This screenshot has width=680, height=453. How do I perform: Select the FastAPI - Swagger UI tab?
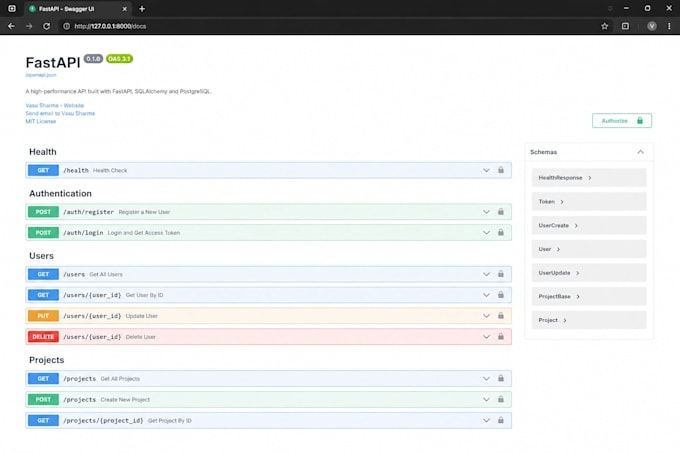77,9
